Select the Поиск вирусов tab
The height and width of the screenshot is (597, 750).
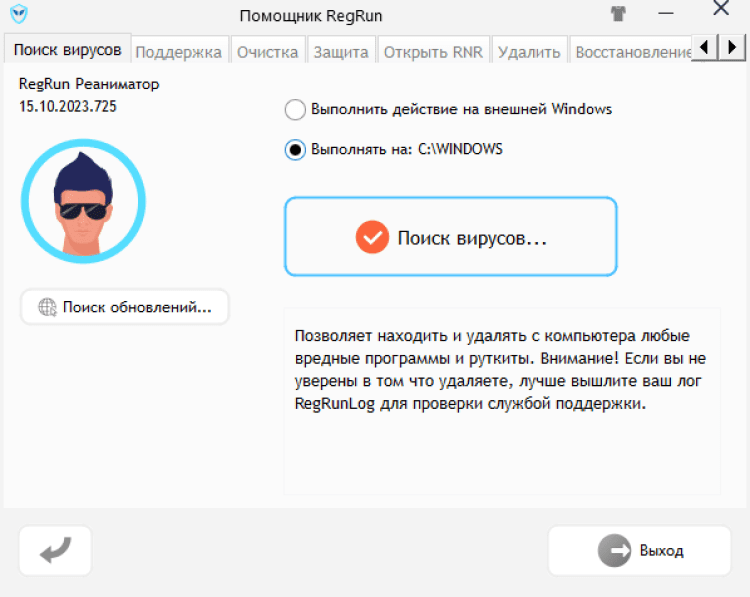(67, 49)
